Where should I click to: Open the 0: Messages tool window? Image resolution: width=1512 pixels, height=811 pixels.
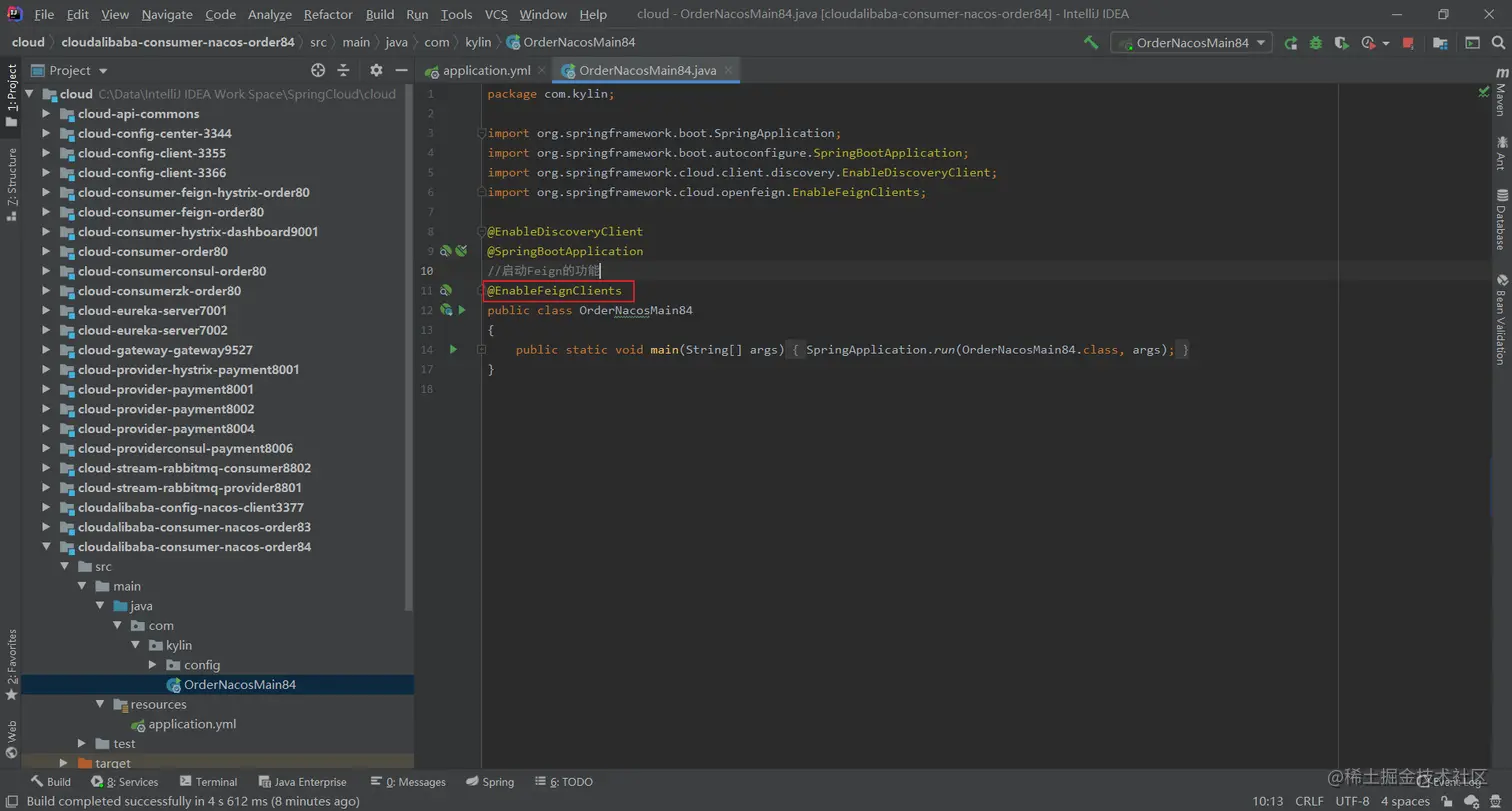[x=408, y=782]
